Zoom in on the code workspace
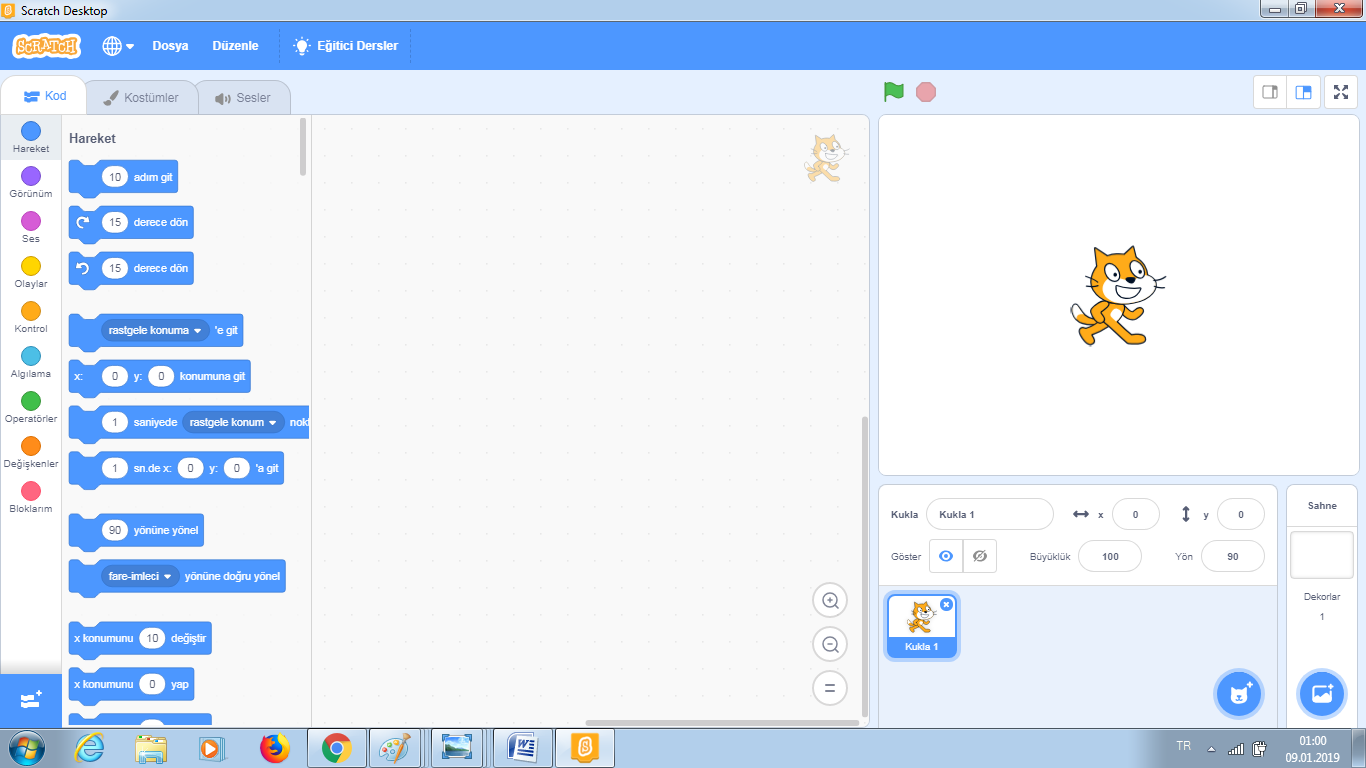 (830, 601)
